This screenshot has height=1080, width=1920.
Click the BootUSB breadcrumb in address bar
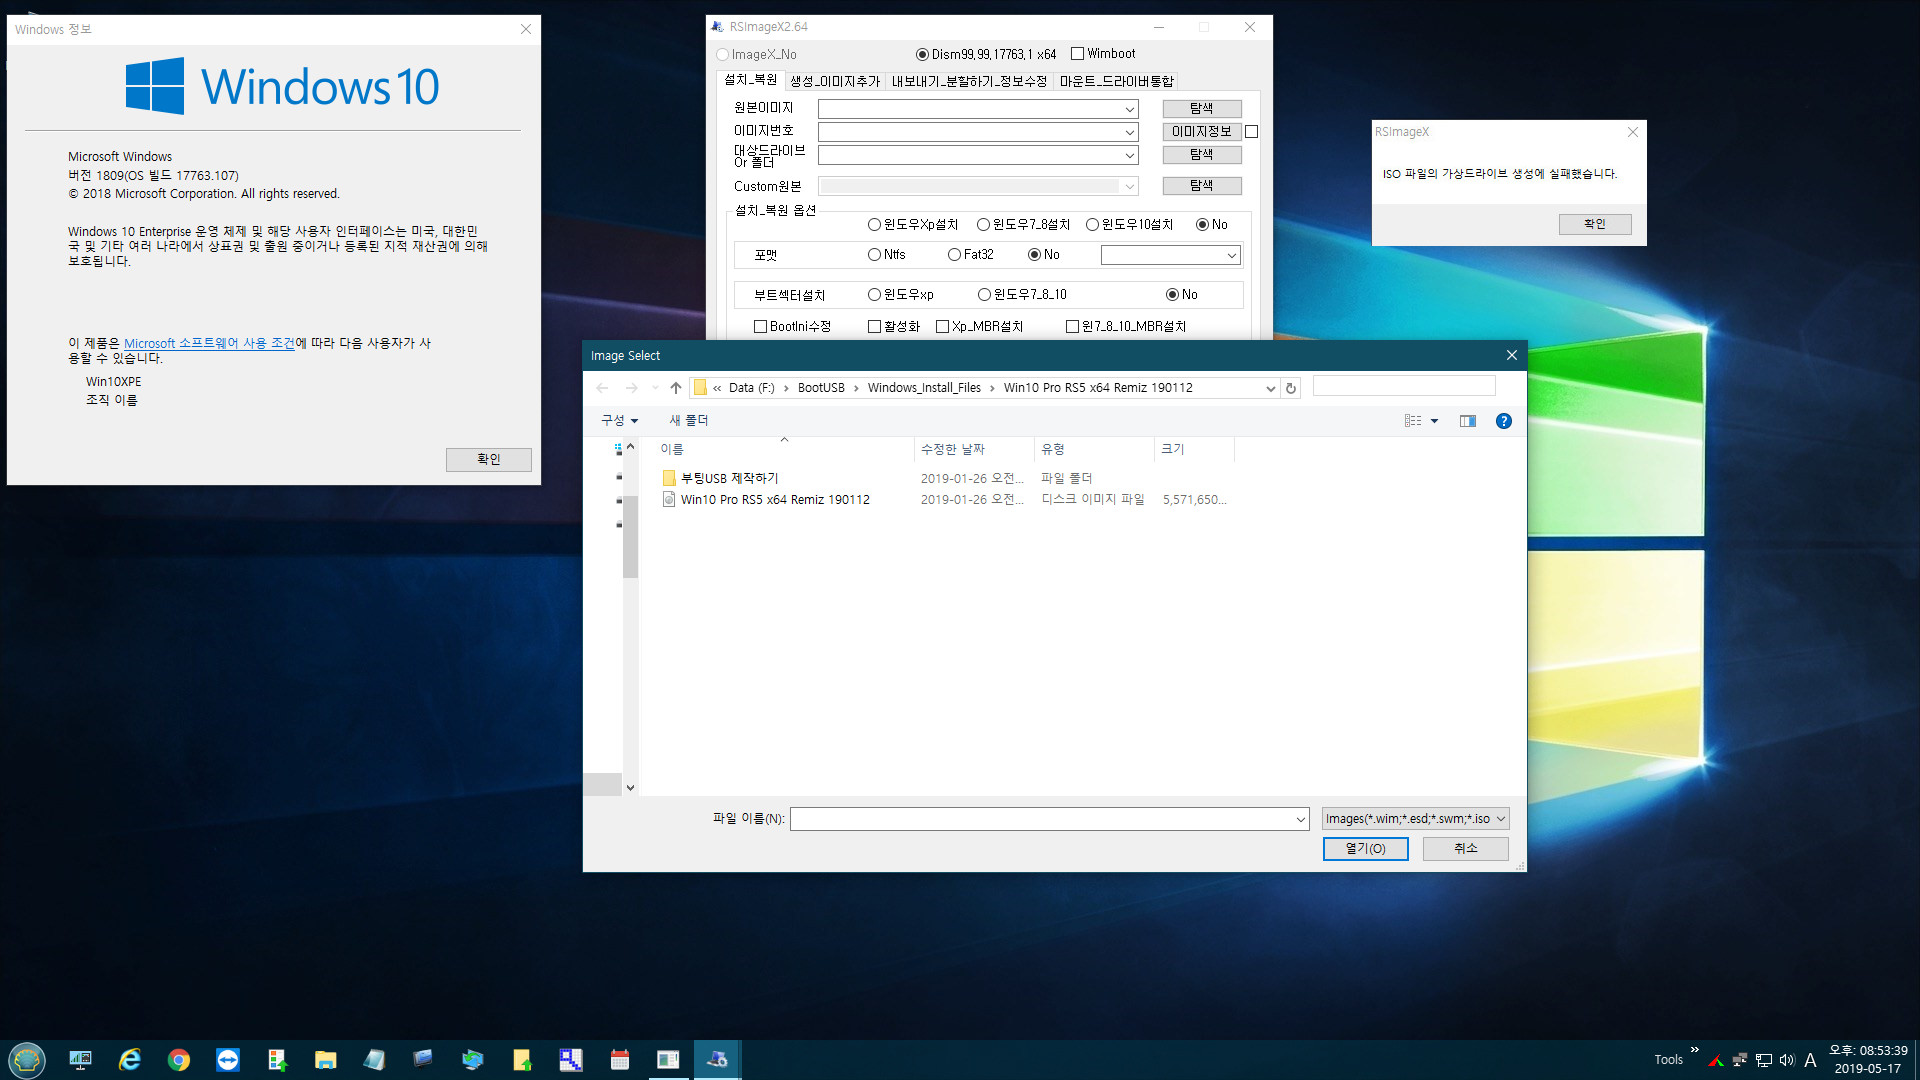(x=821, y=388)
